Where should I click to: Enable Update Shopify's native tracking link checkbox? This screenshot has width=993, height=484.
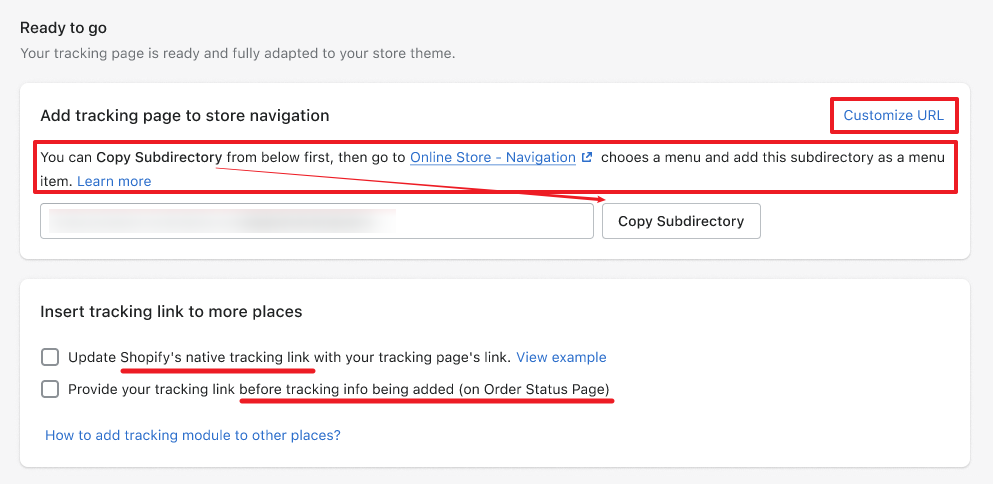(50, 357)
